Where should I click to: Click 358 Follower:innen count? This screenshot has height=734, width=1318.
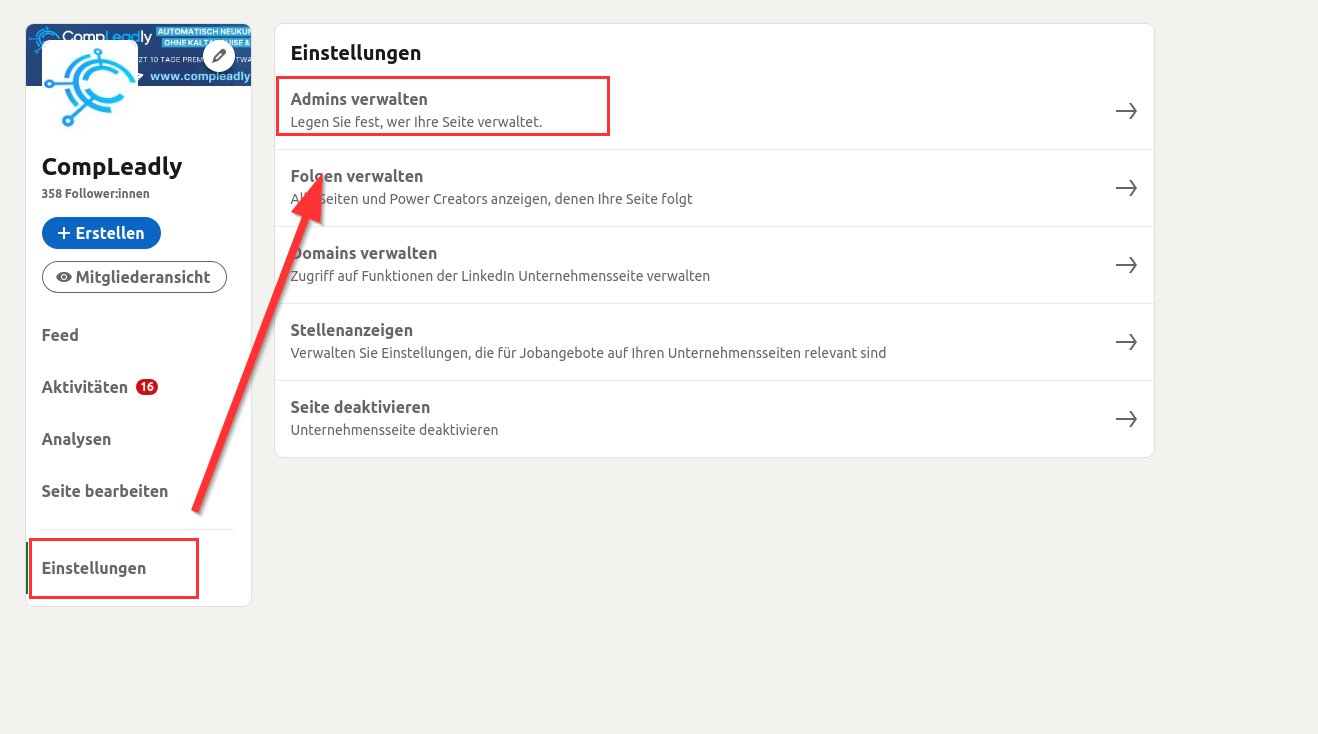coord(95,194)
